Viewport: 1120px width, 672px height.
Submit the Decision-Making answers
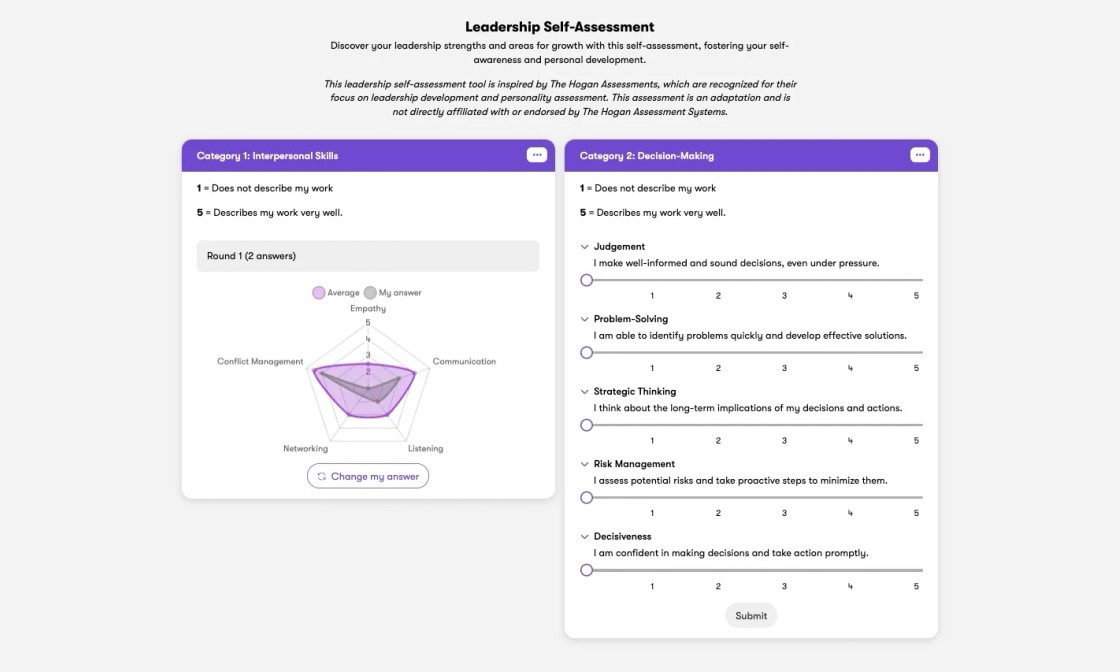click(x=751, y=616)
